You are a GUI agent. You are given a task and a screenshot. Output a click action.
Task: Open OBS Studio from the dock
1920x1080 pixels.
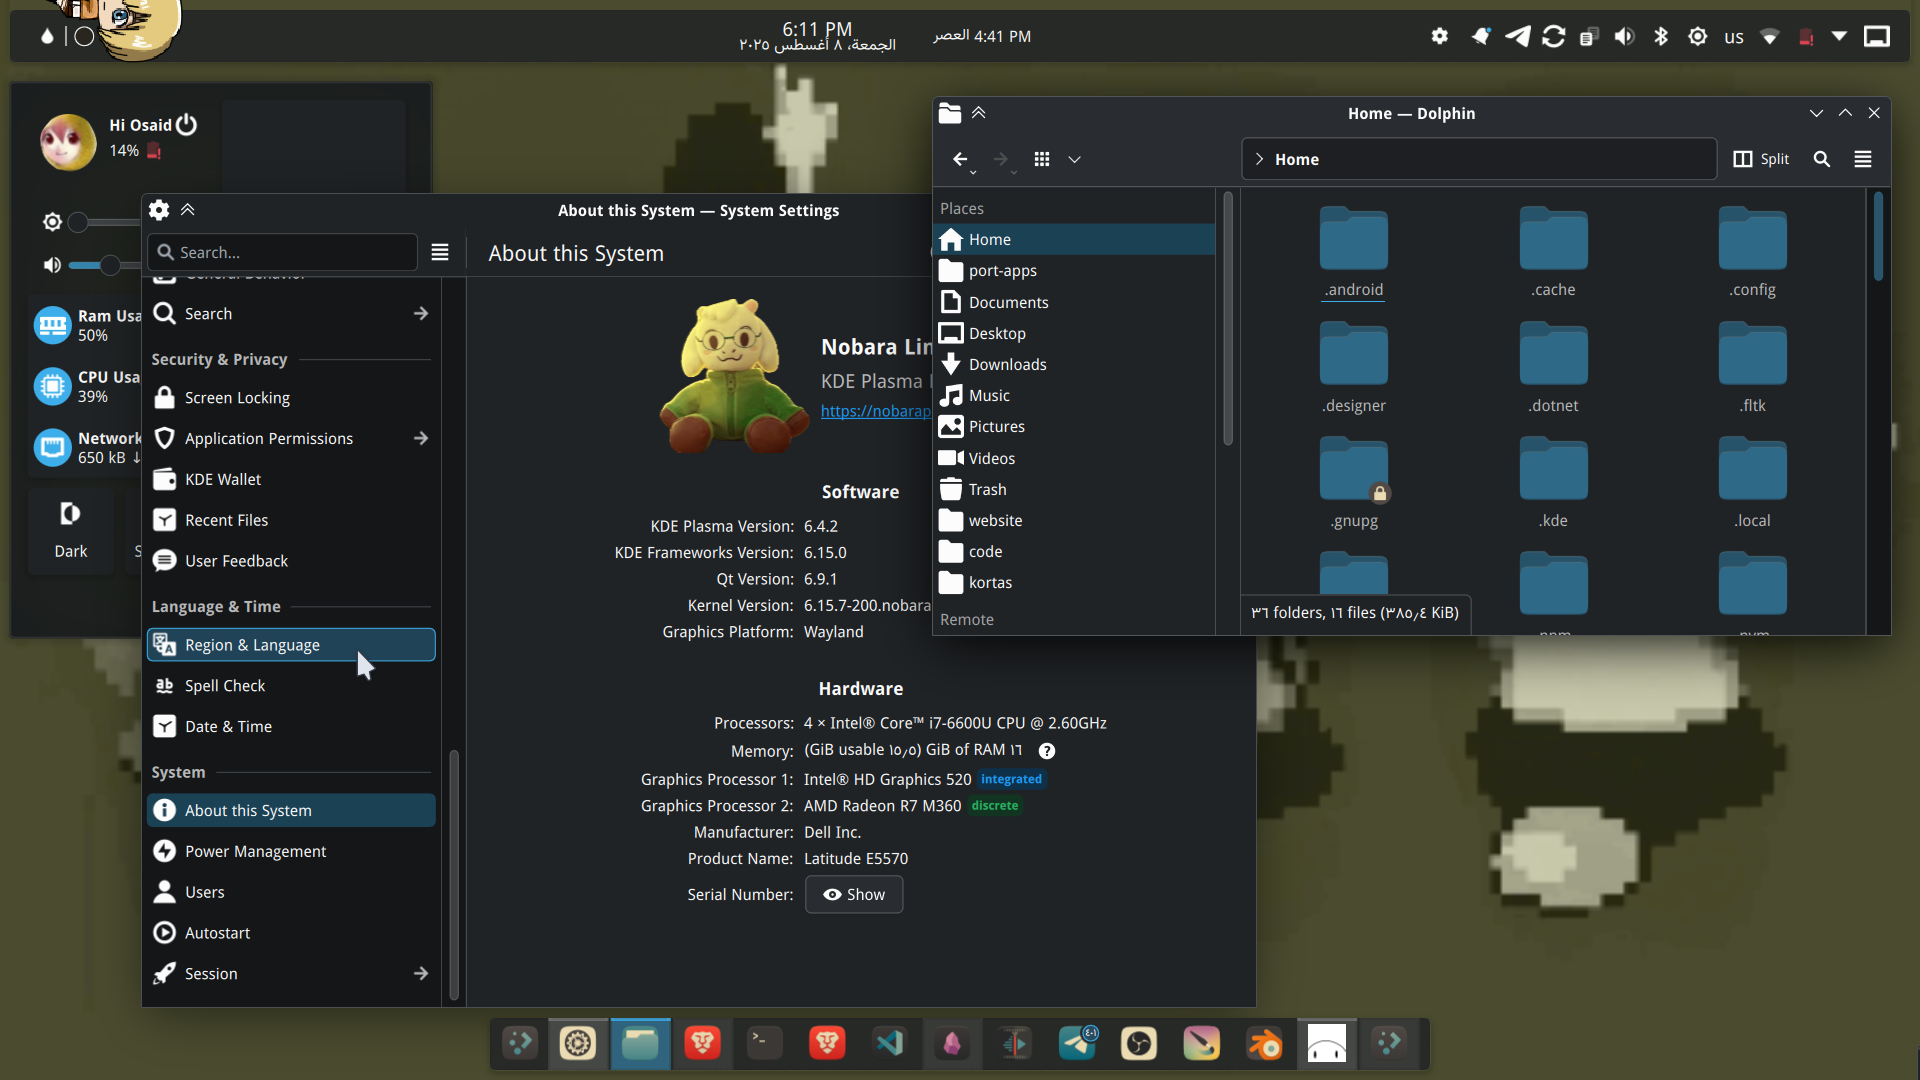pyautogui.click(x=1139, y=1044)
